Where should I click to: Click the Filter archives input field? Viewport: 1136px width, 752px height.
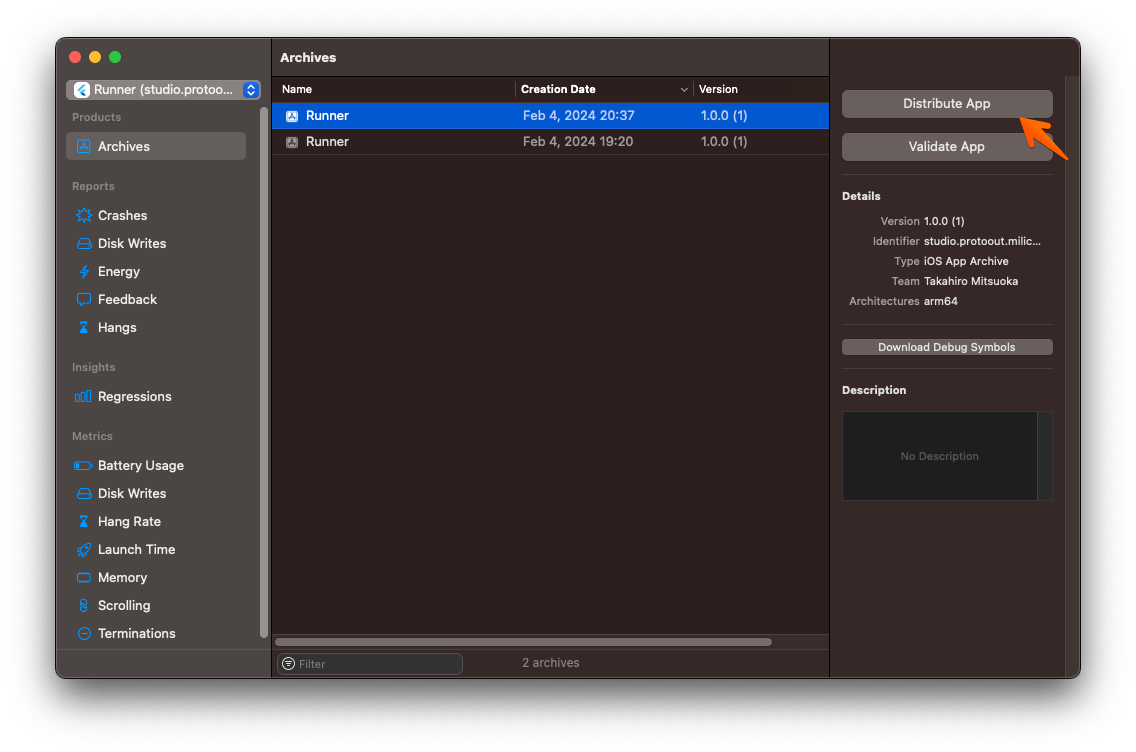[369, 664]
